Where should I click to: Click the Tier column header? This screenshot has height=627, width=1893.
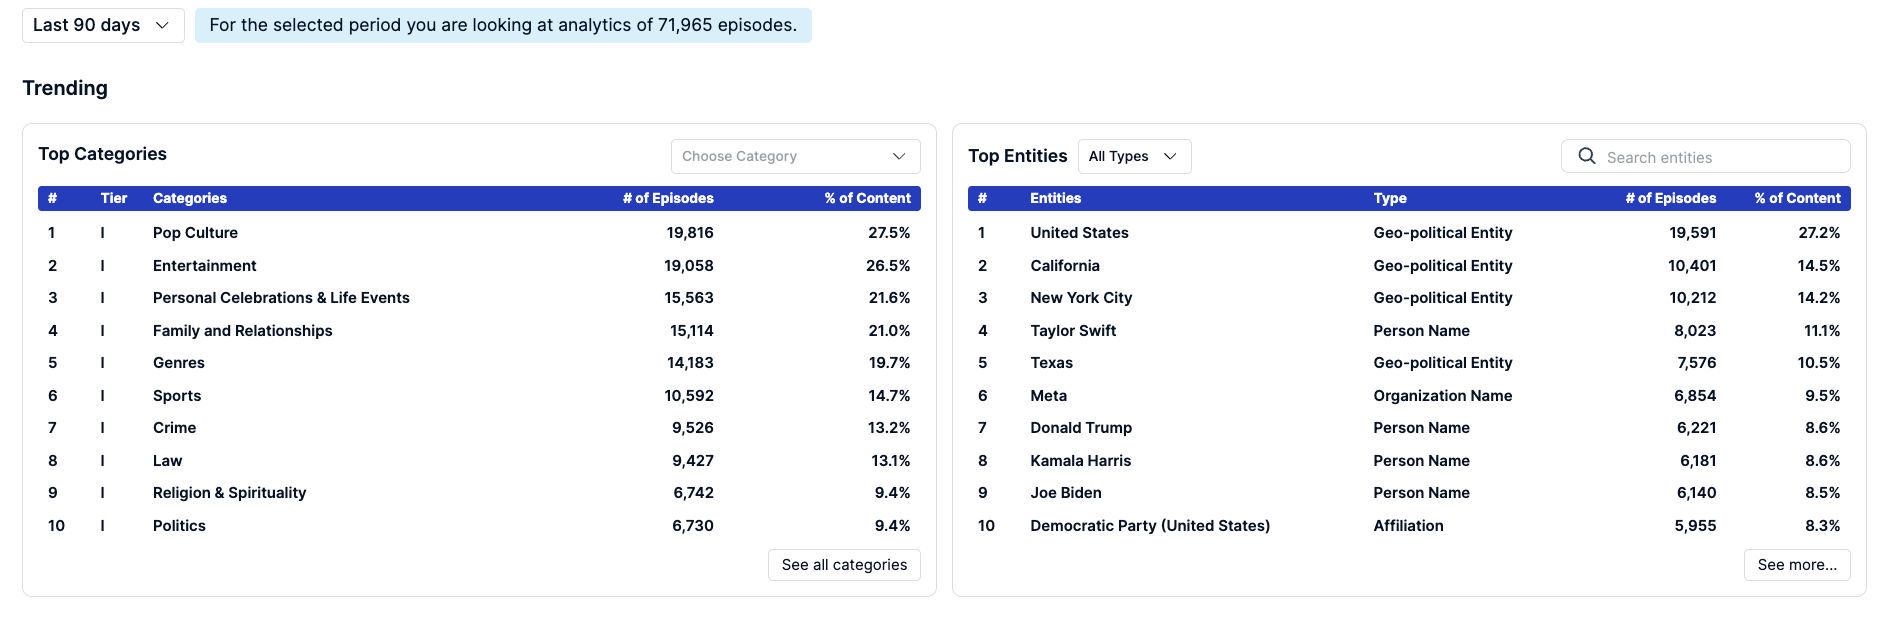tap(114, 198)
